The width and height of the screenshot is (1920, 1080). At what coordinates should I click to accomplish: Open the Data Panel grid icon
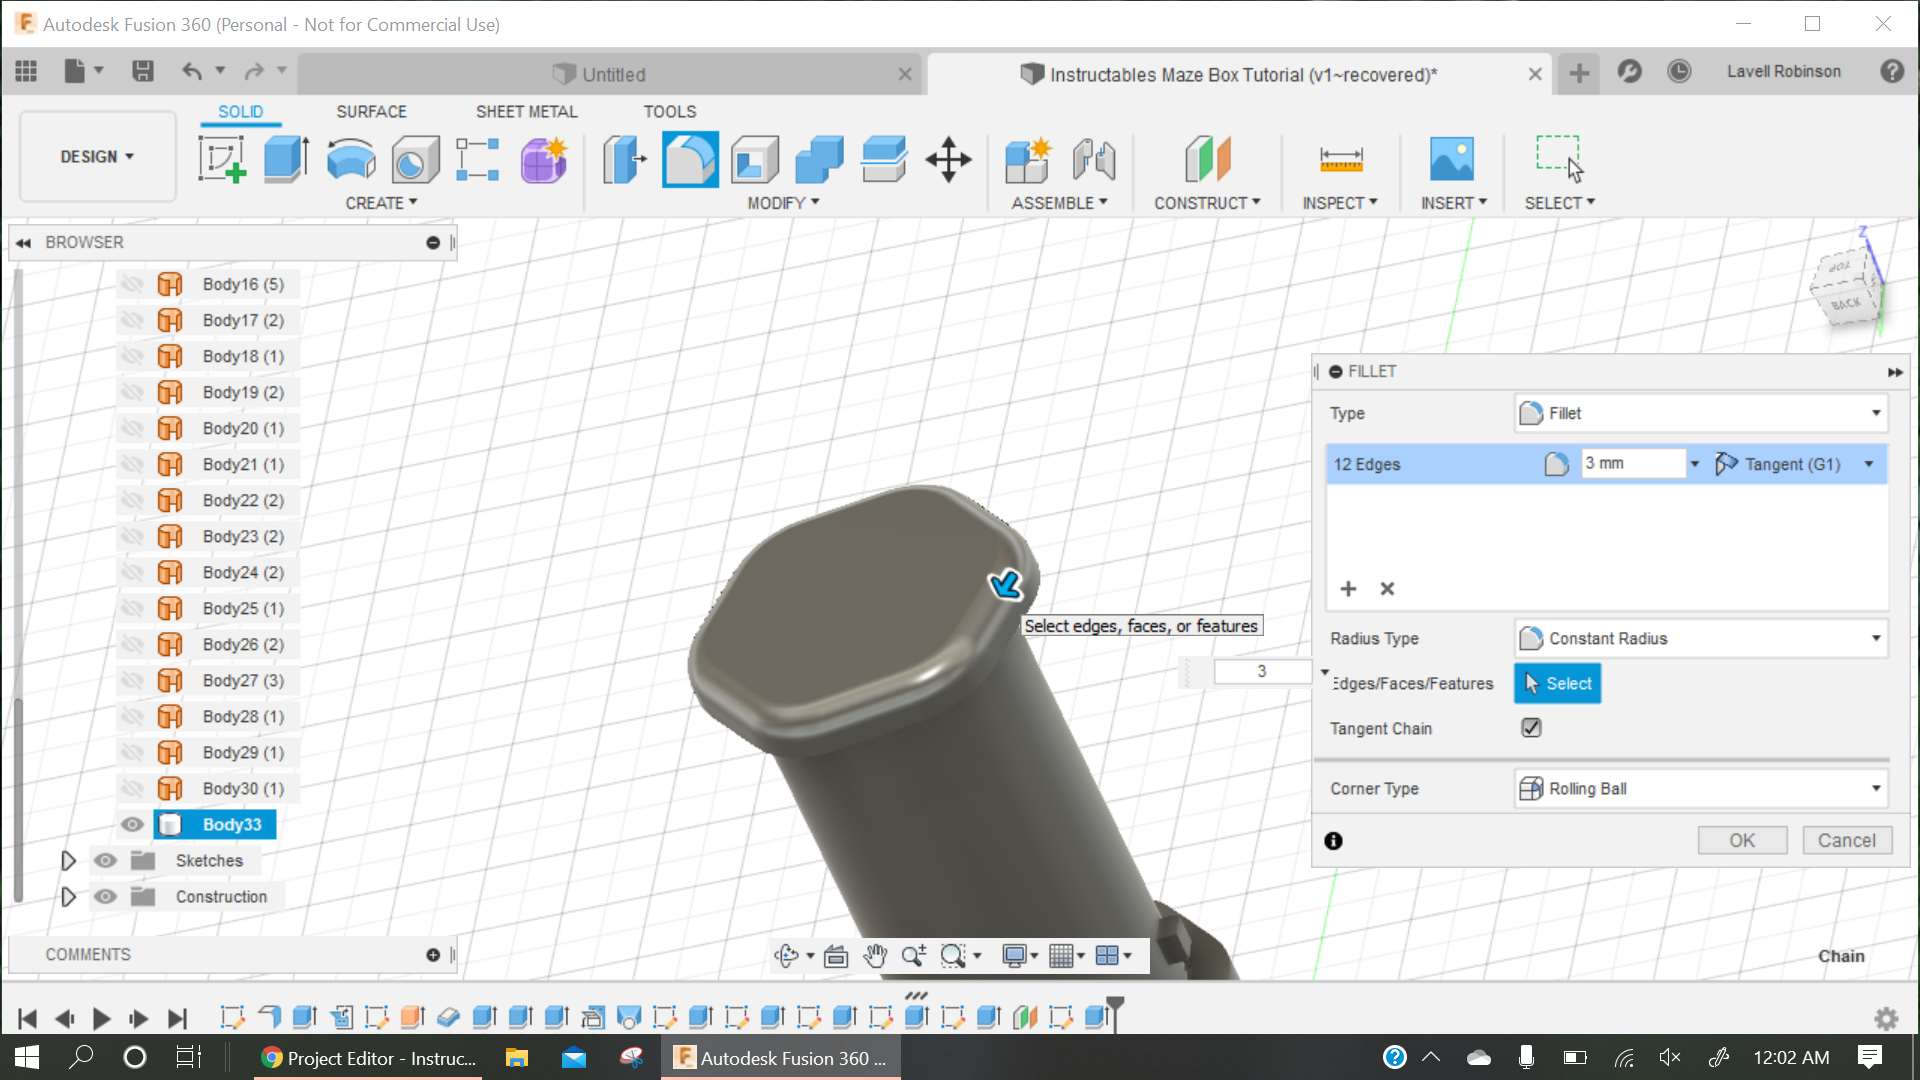[x=26, y=71]
